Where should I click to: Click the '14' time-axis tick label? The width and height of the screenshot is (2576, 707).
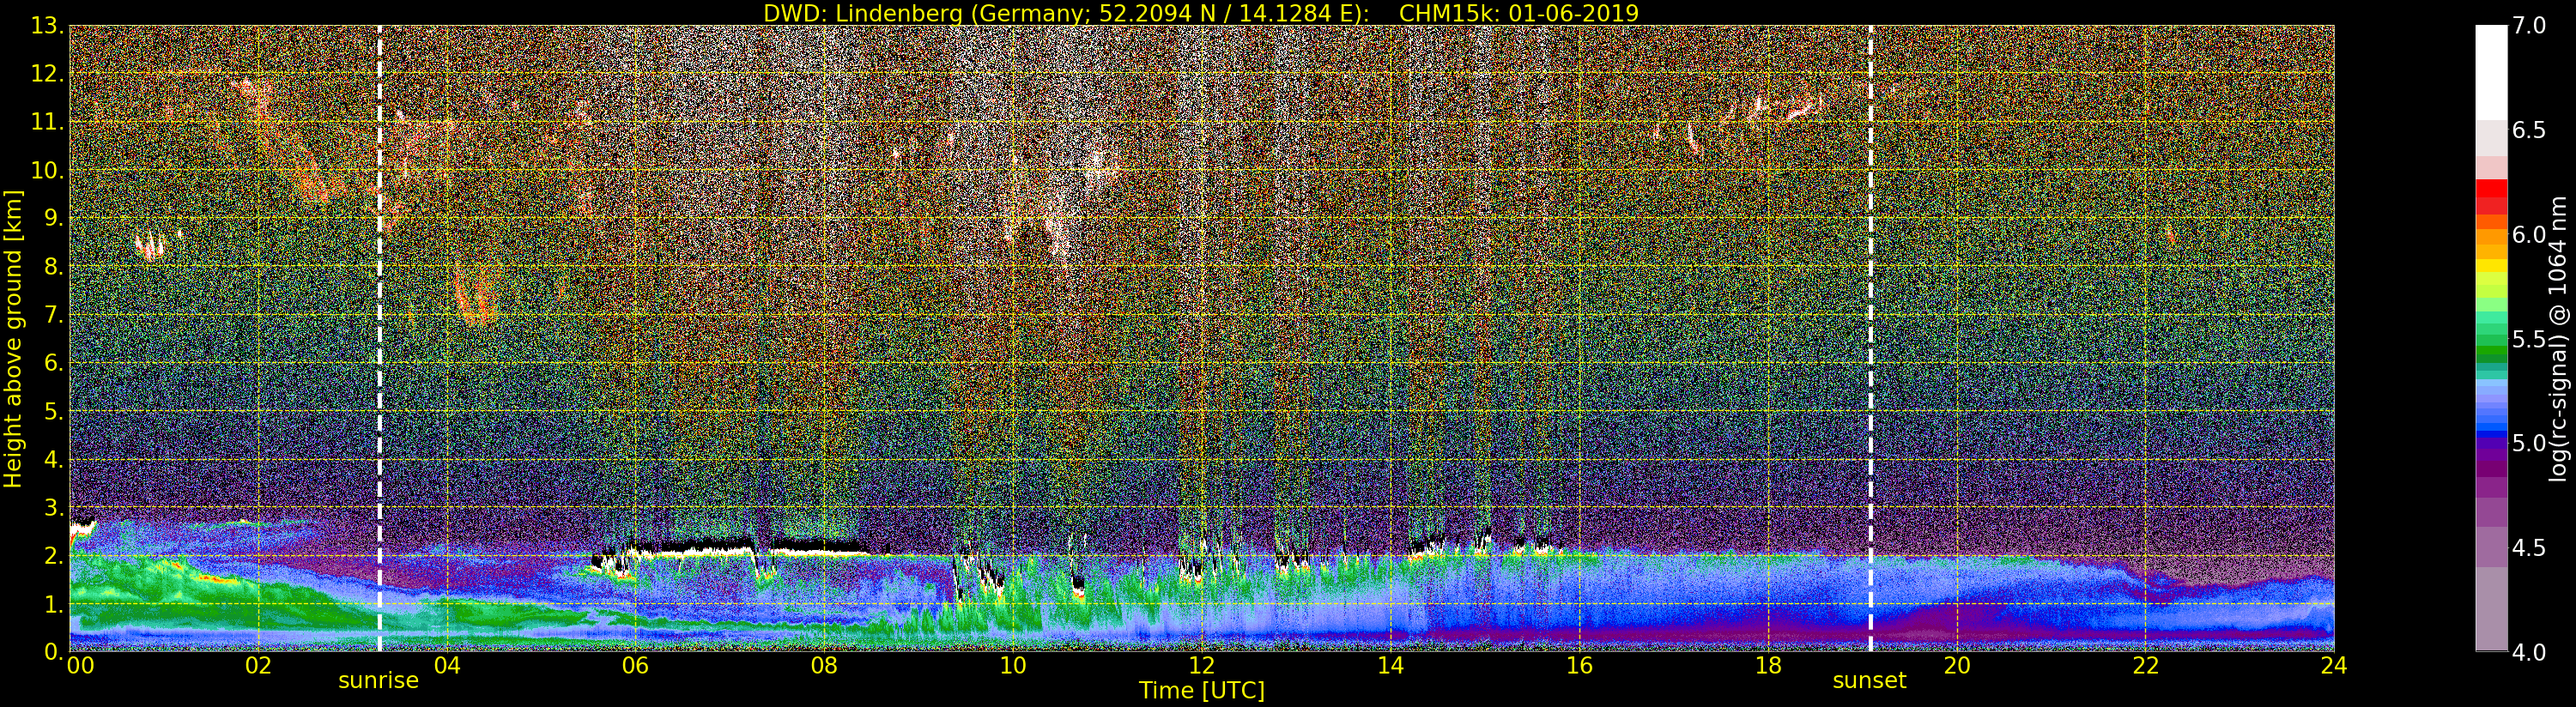[1390, 665]
